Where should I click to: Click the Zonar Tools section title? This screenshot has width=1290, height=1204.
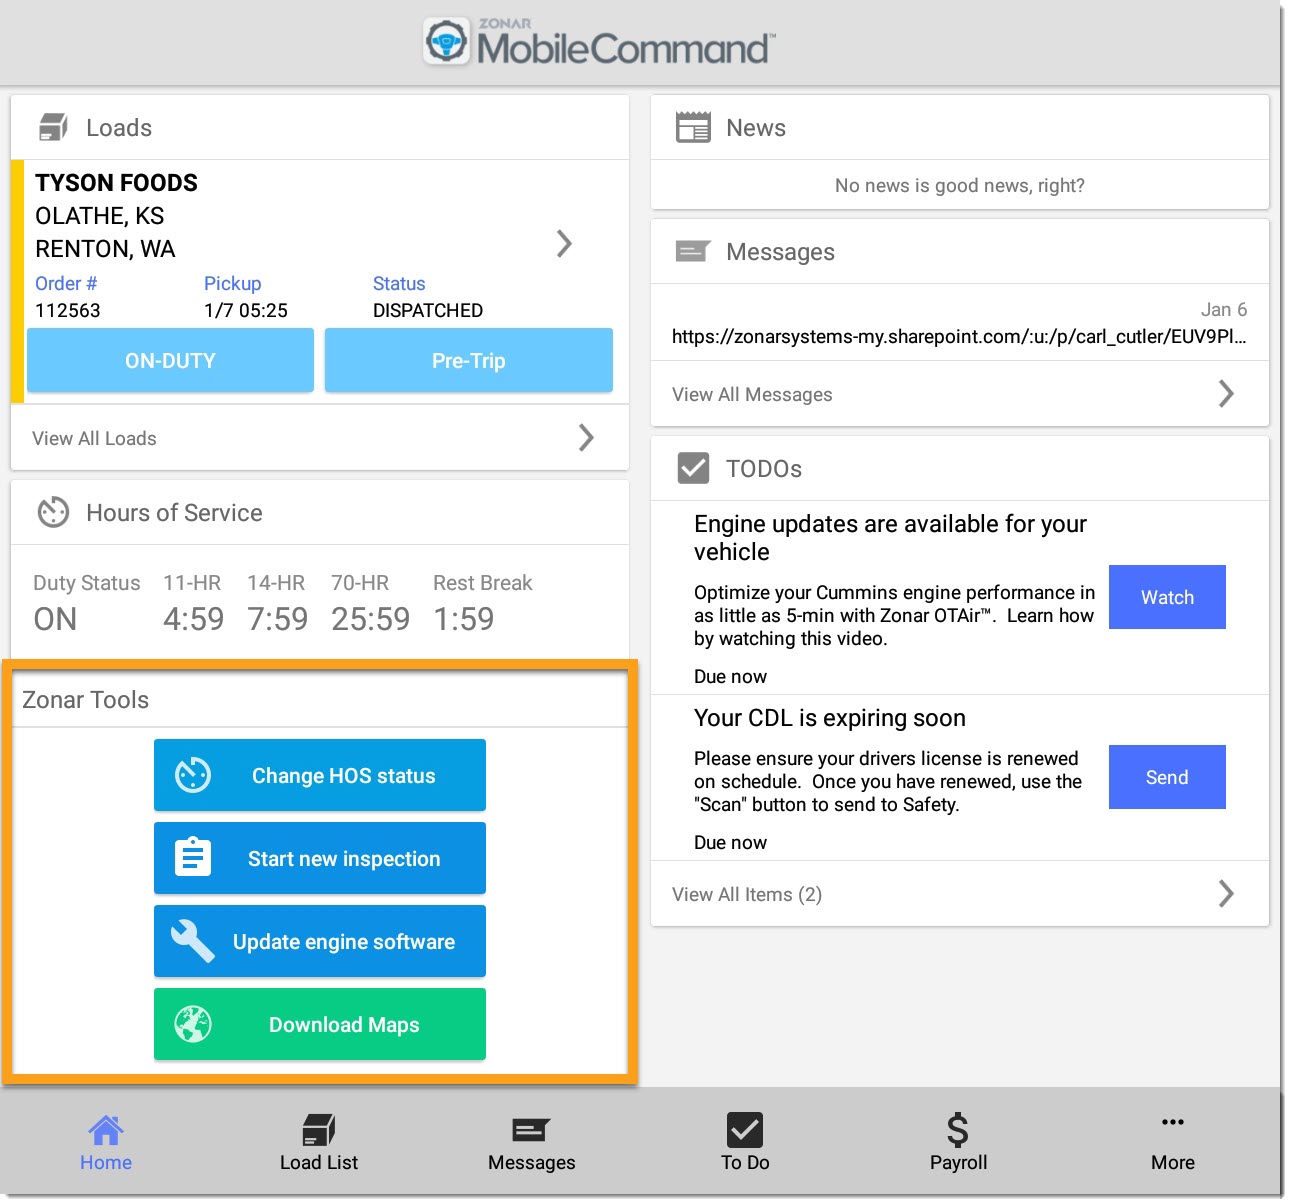coord(86,700)
